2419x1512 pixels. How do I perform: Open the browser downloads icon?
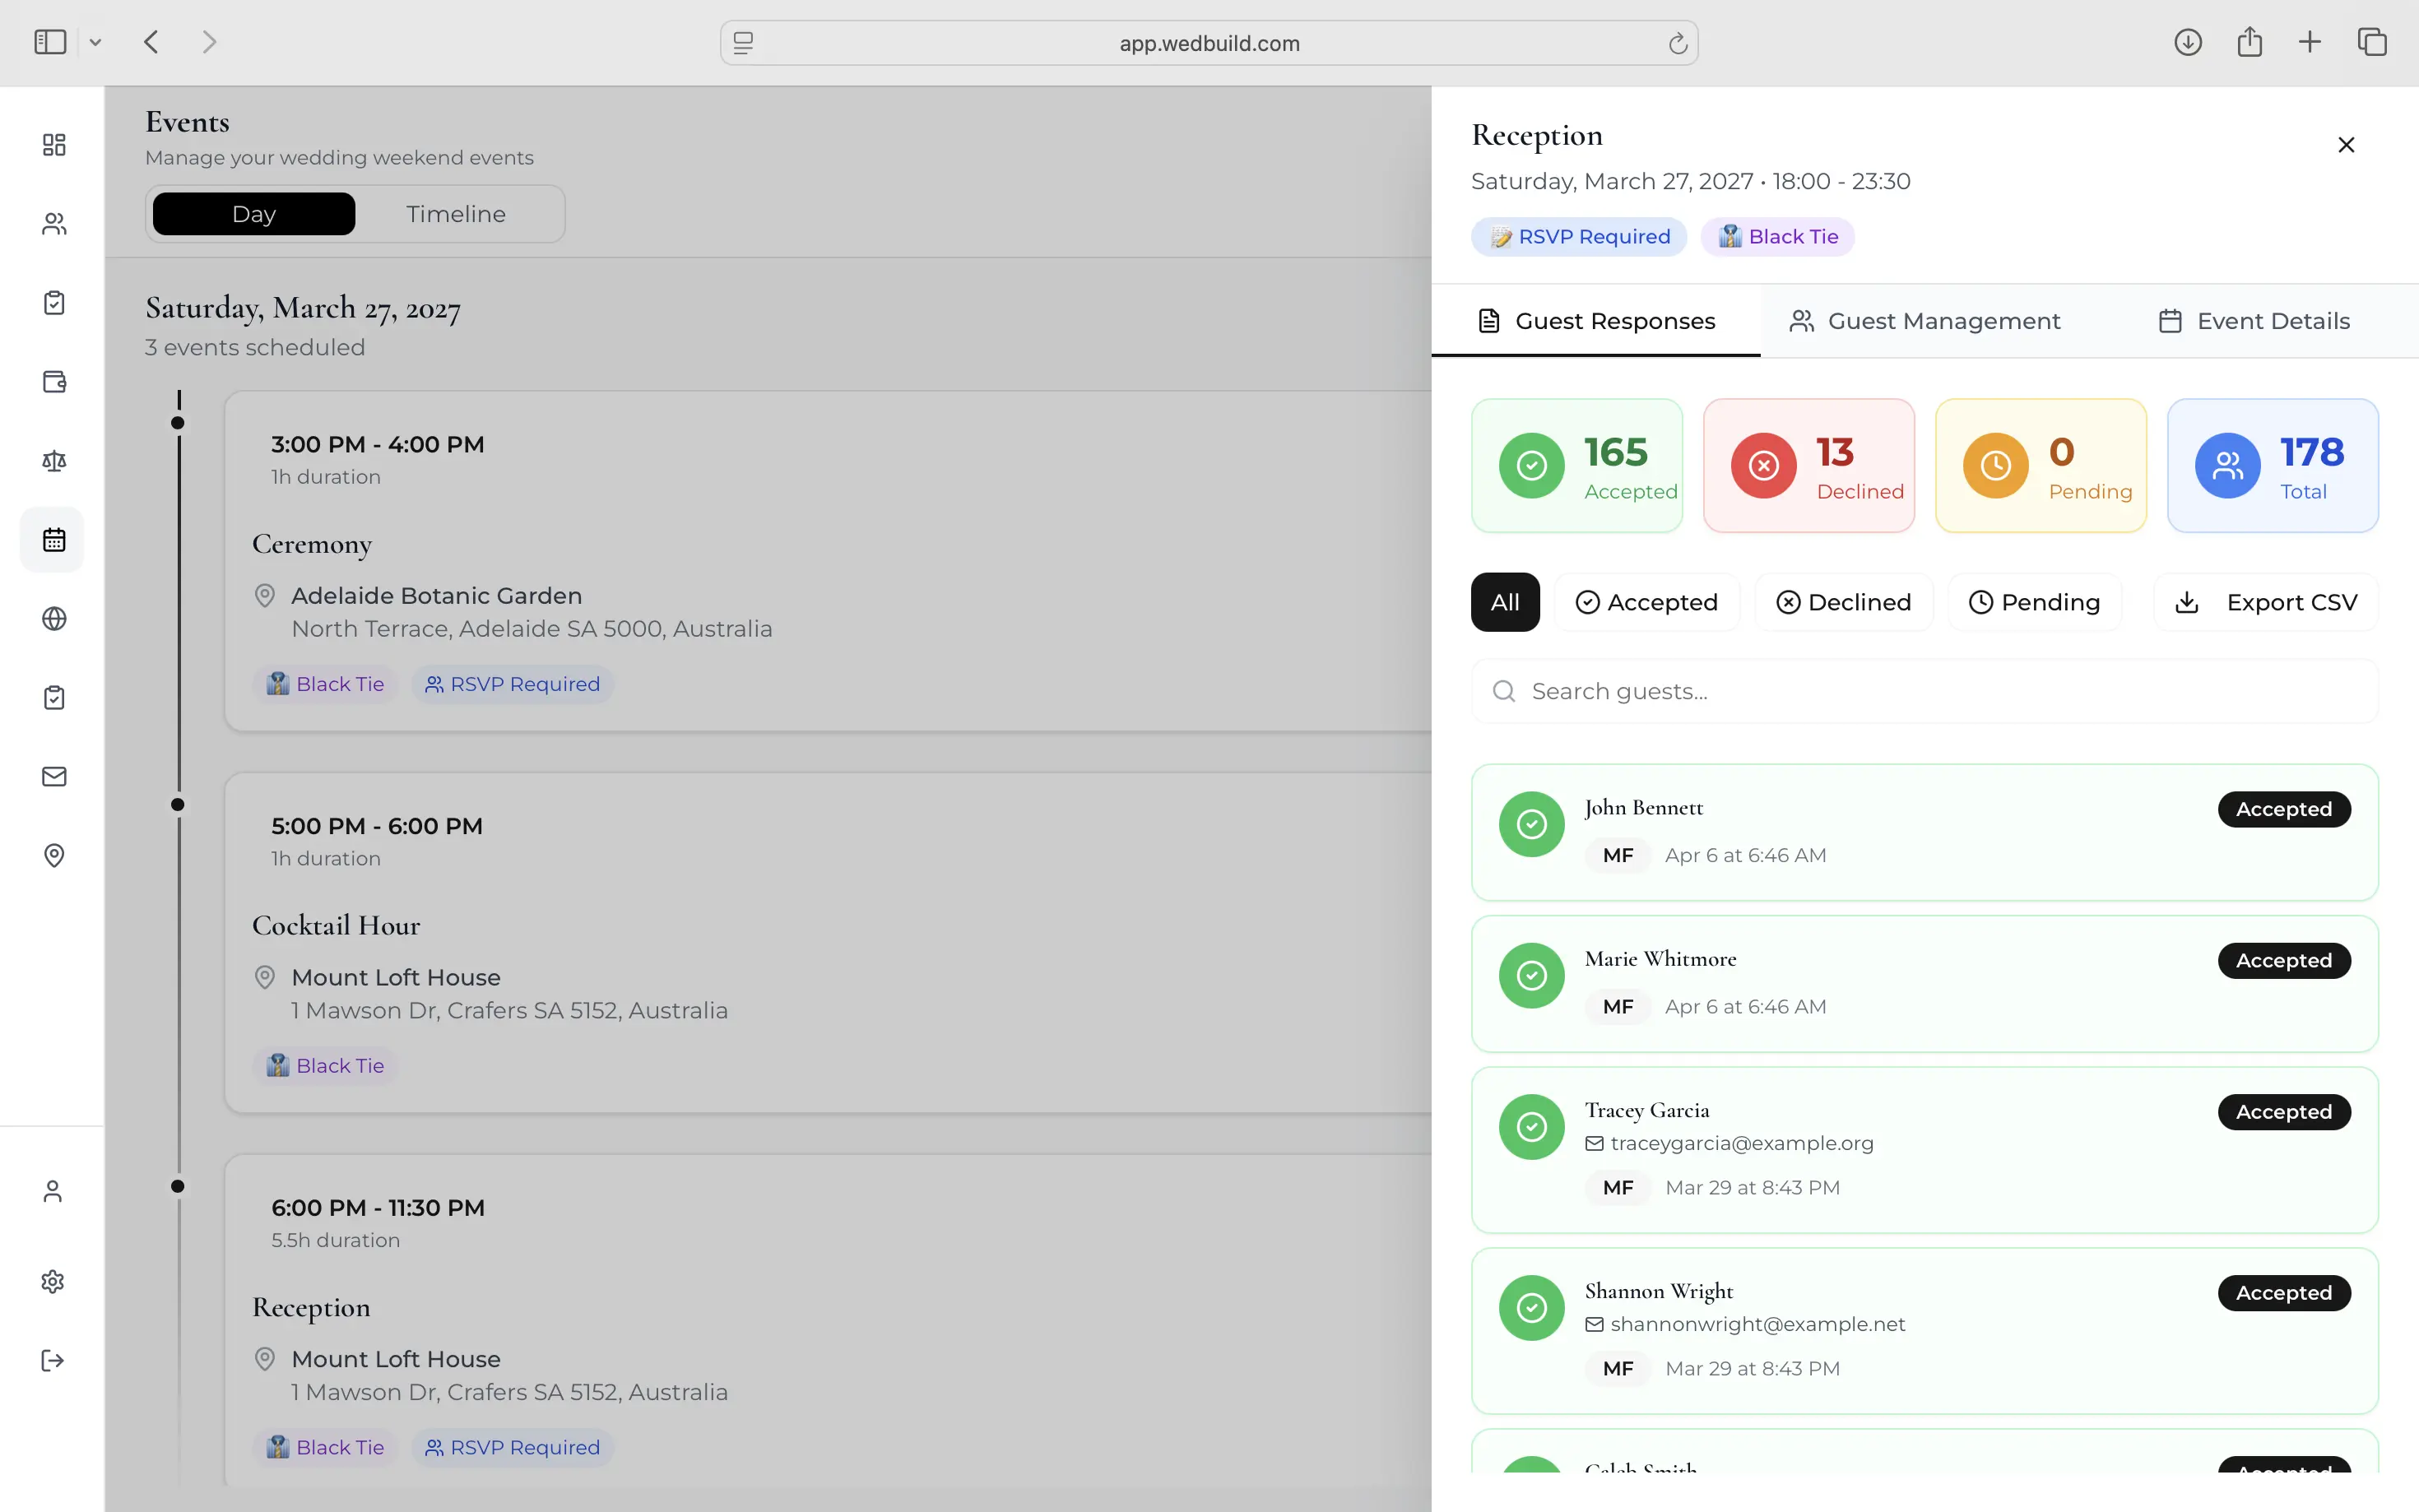coord(2188,42)
